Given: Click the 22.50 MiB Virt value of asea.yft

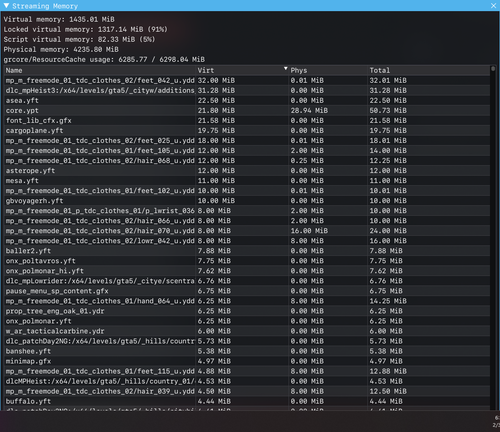Looking at the screenshot, I should 216,100.
